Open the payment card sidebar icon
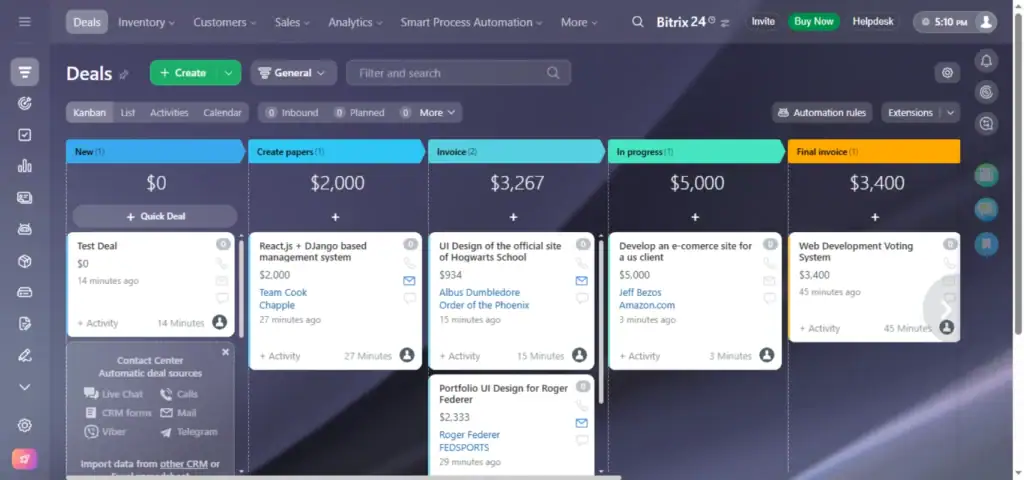This screenshot has height=480, width=1024. pos(25,293)
